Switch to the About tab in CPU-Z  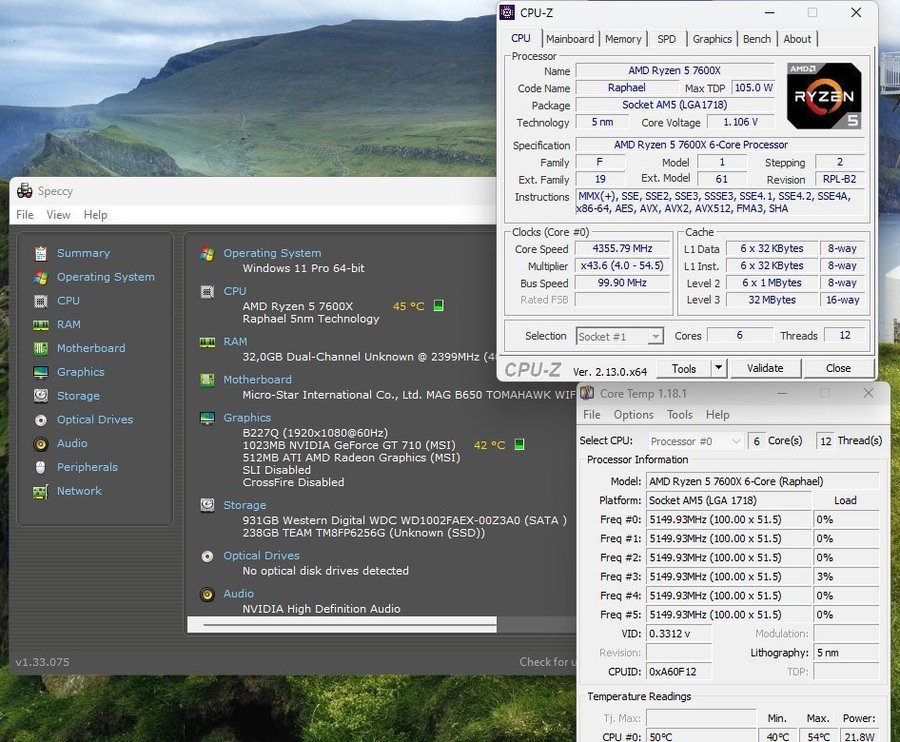pyautogui.click(x=797, y=39)
